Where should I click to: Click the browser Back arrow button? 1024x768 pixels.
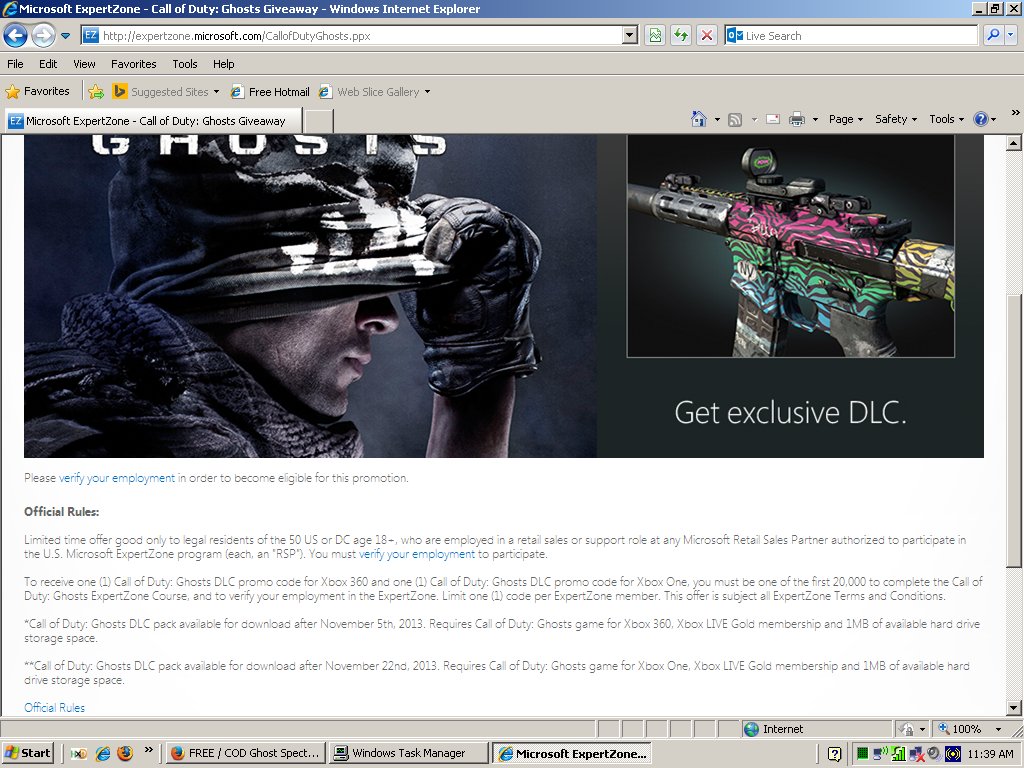coord(15,36)
